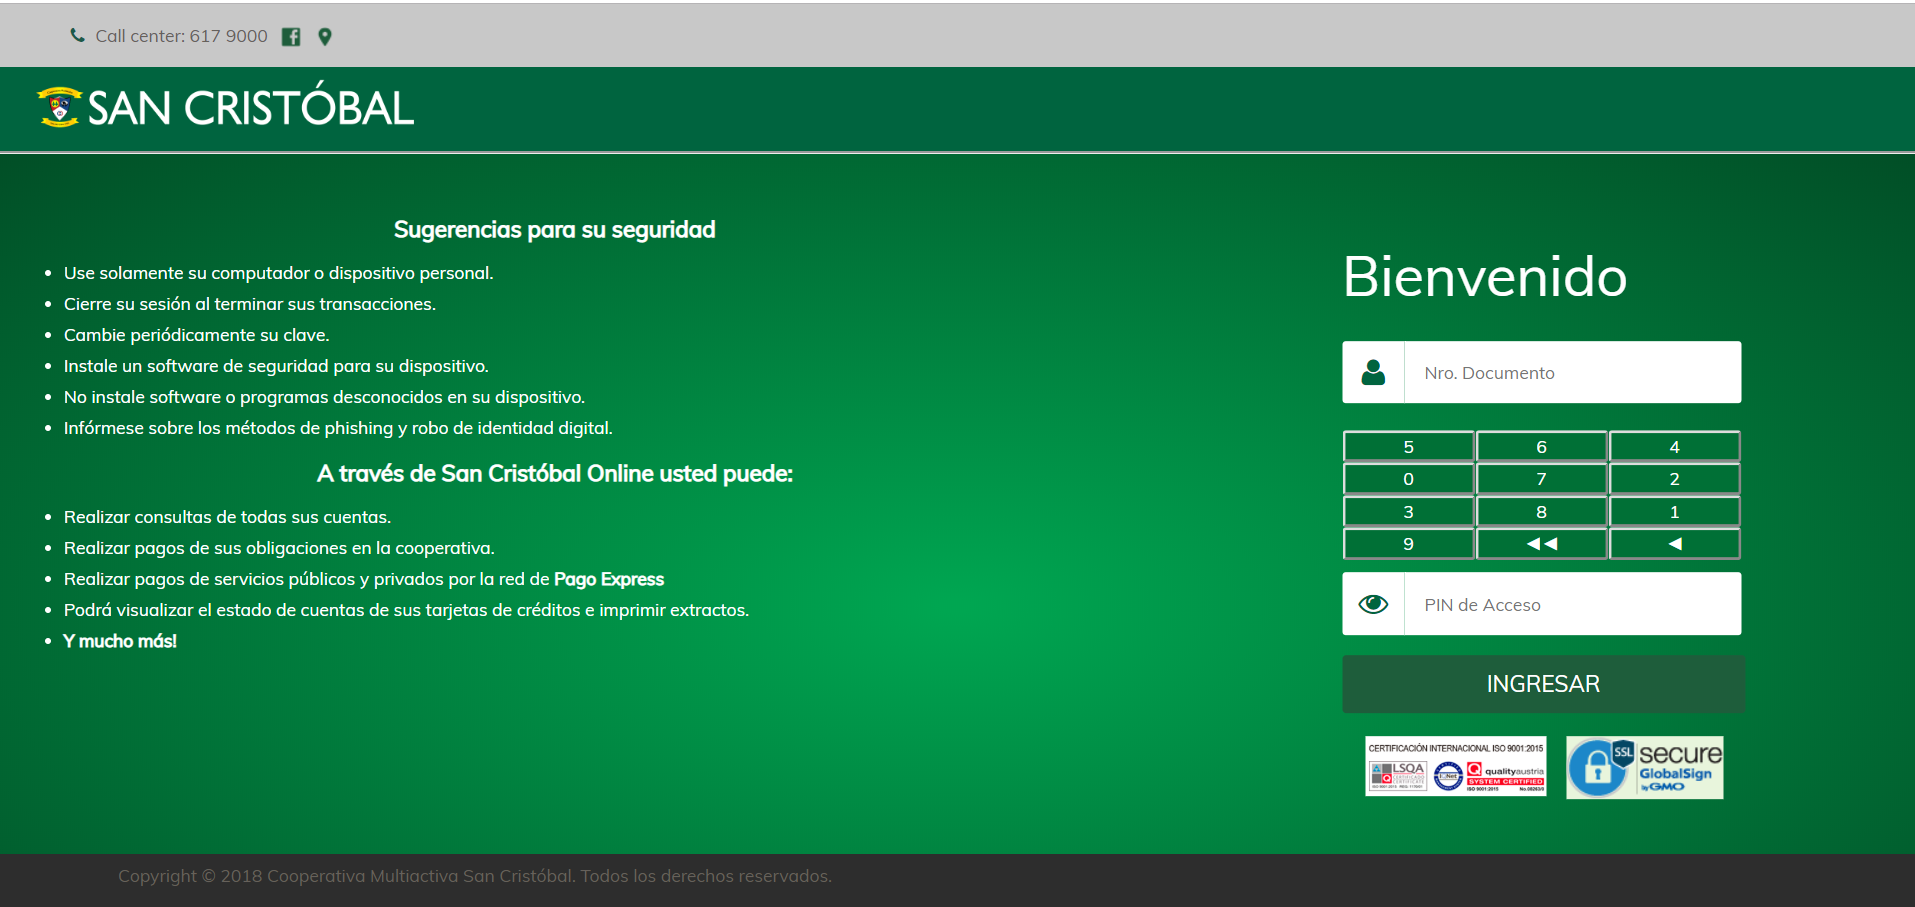Screen dimensions: 1915x907
Task: Open the Facebook page icon
Action: [291, 37]
